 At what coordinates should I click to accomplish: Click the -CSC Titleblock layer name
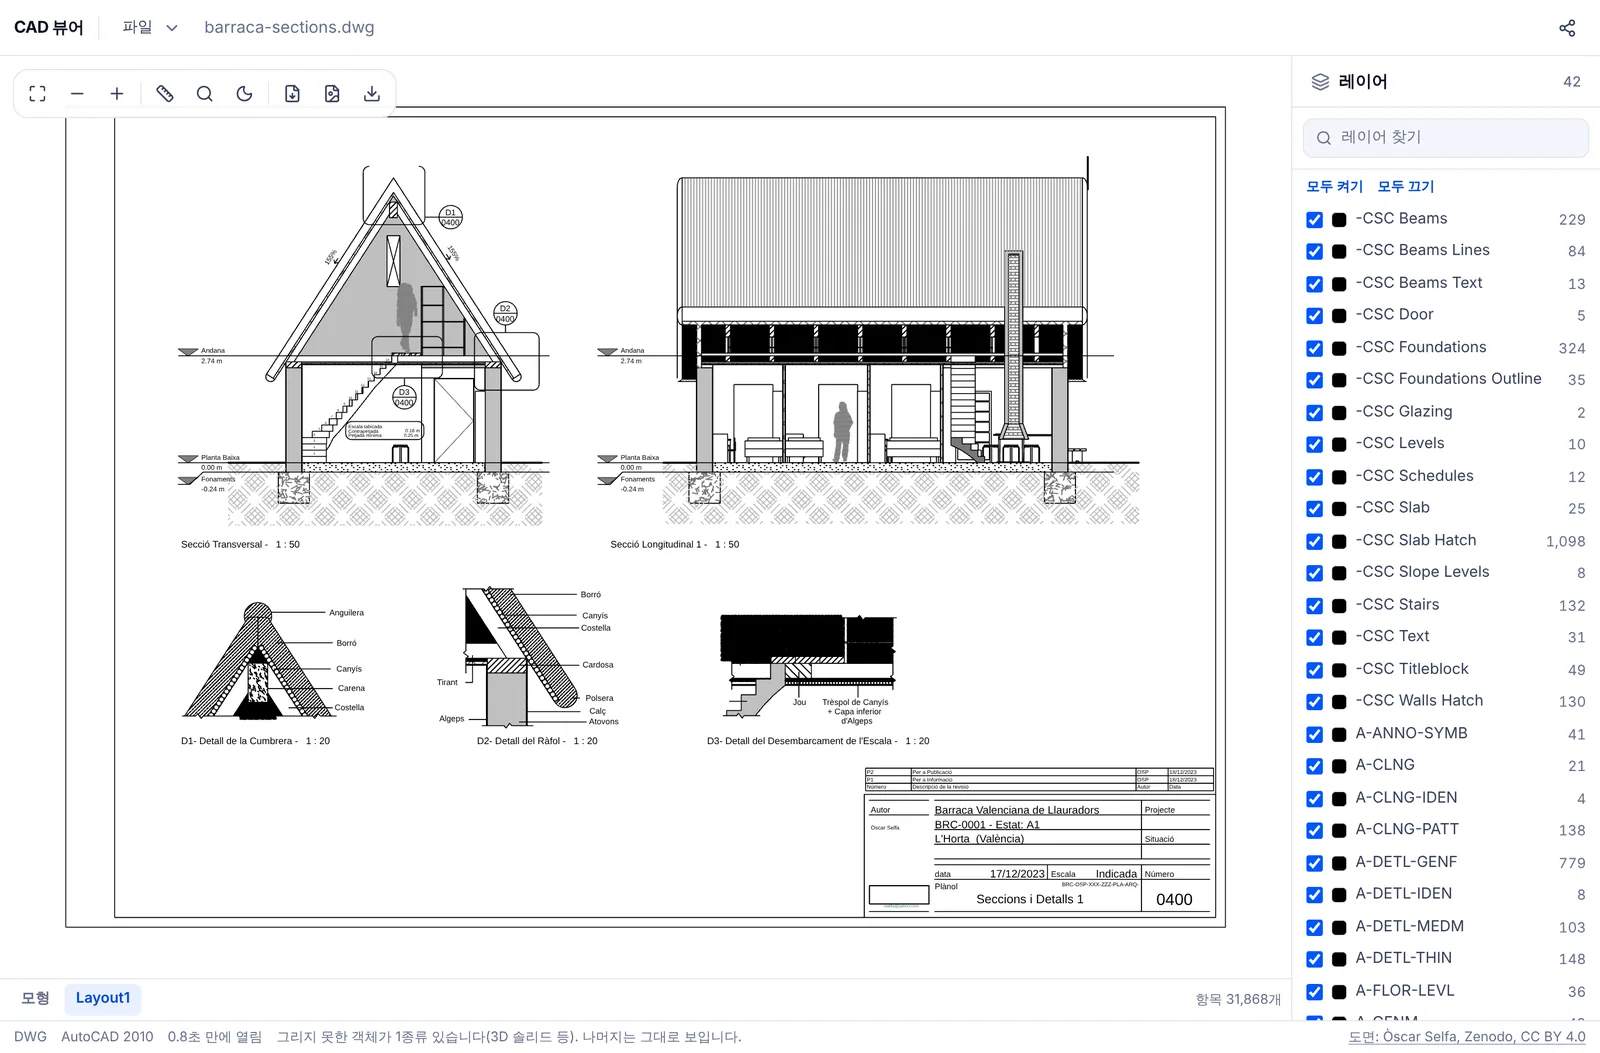click(x=1412, y=669)
